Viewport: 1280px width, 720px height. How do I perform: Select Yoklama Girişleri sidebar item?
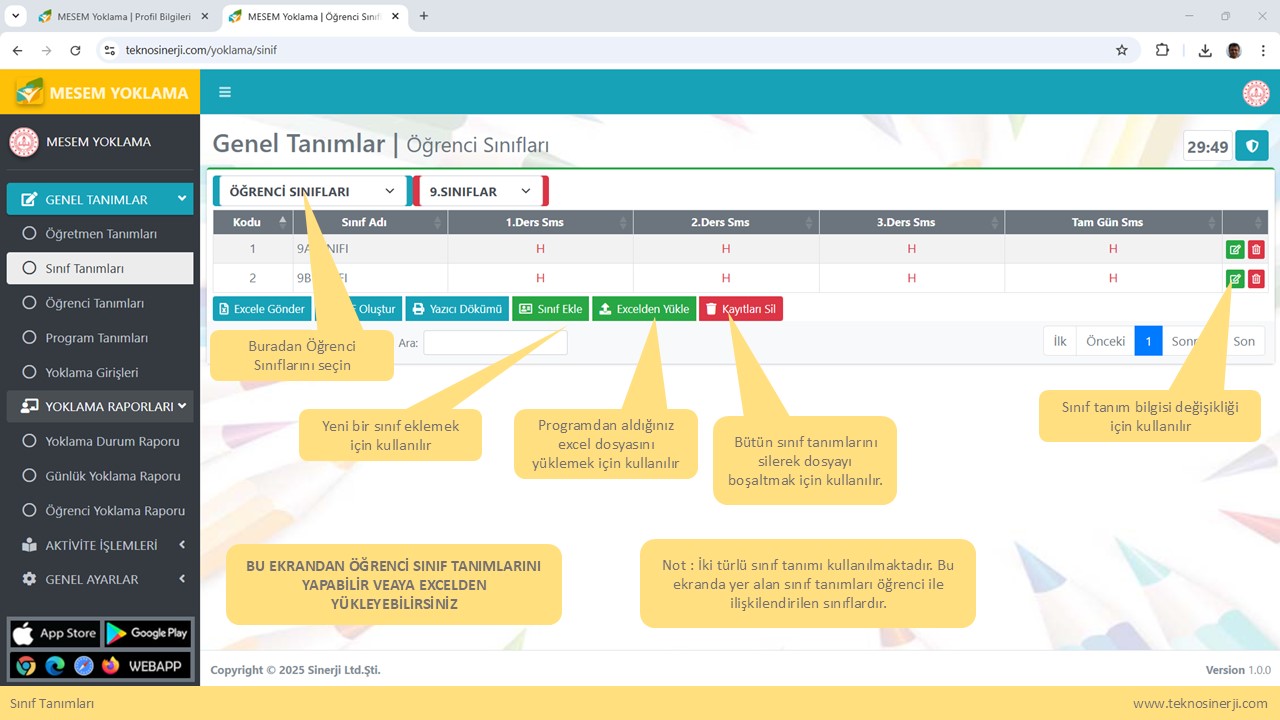click(x=92, y=372)
